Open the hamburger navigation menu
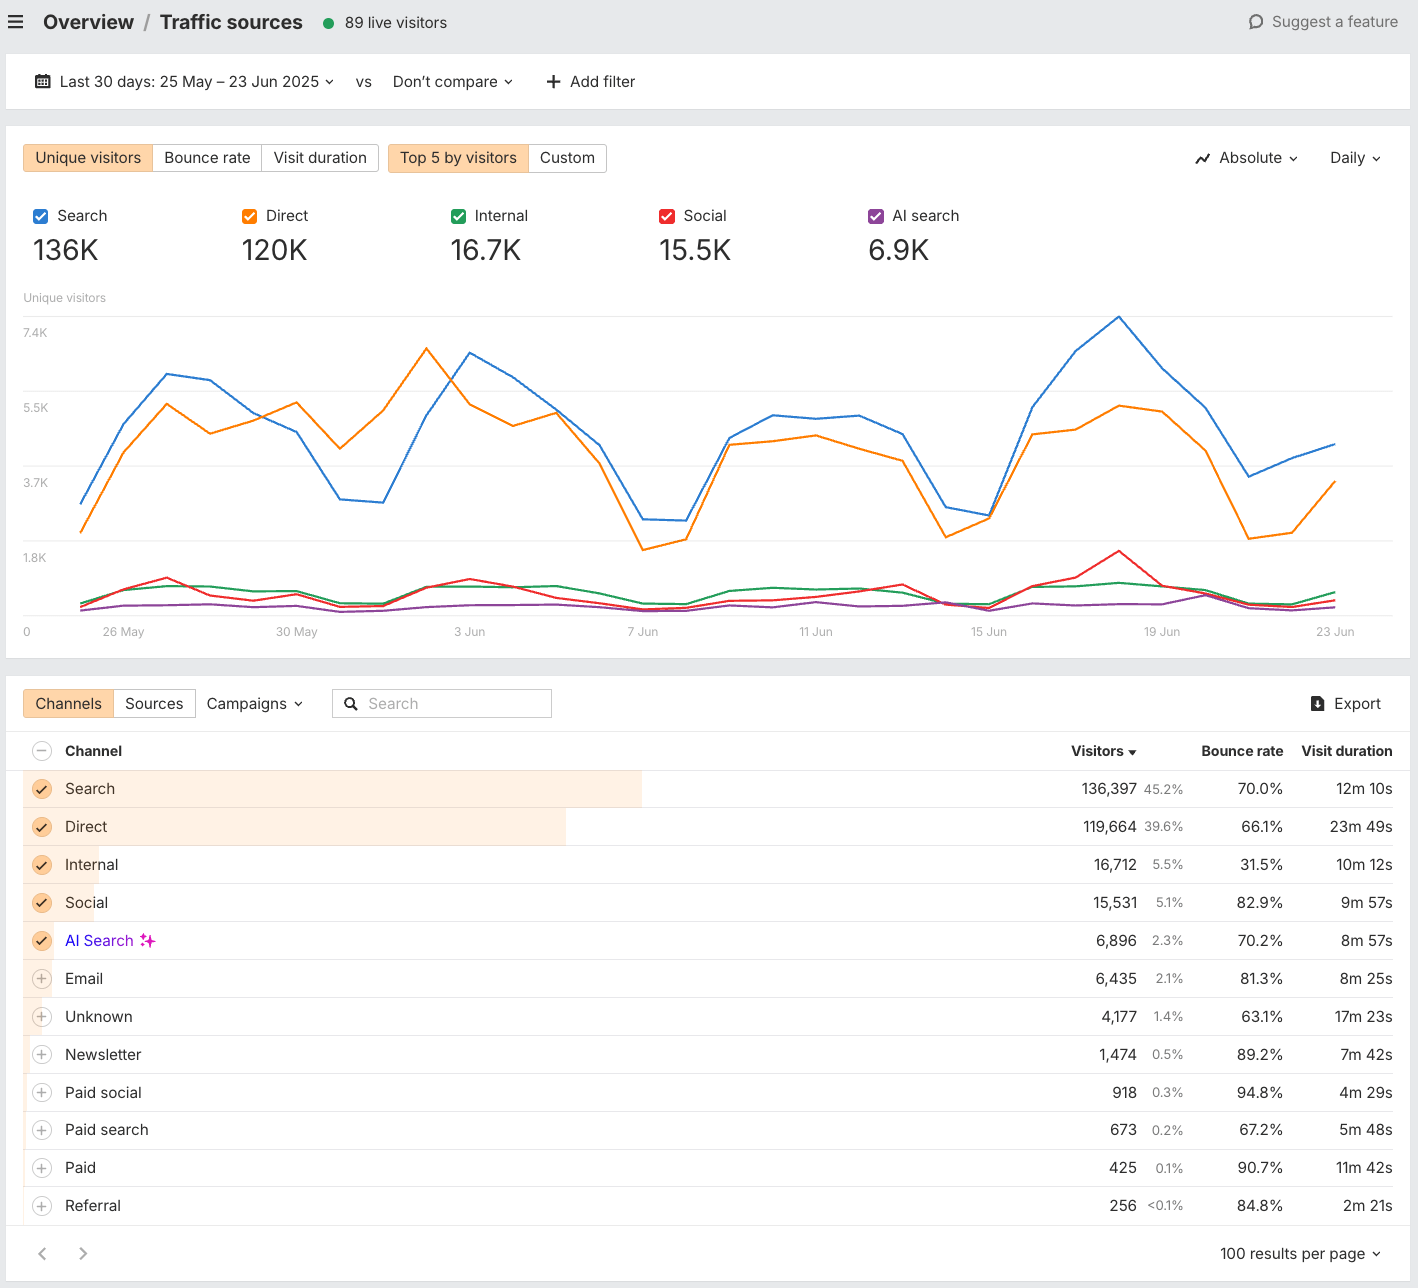The width and height of the screenshot is (1418, 1288). tap(15, 21)
